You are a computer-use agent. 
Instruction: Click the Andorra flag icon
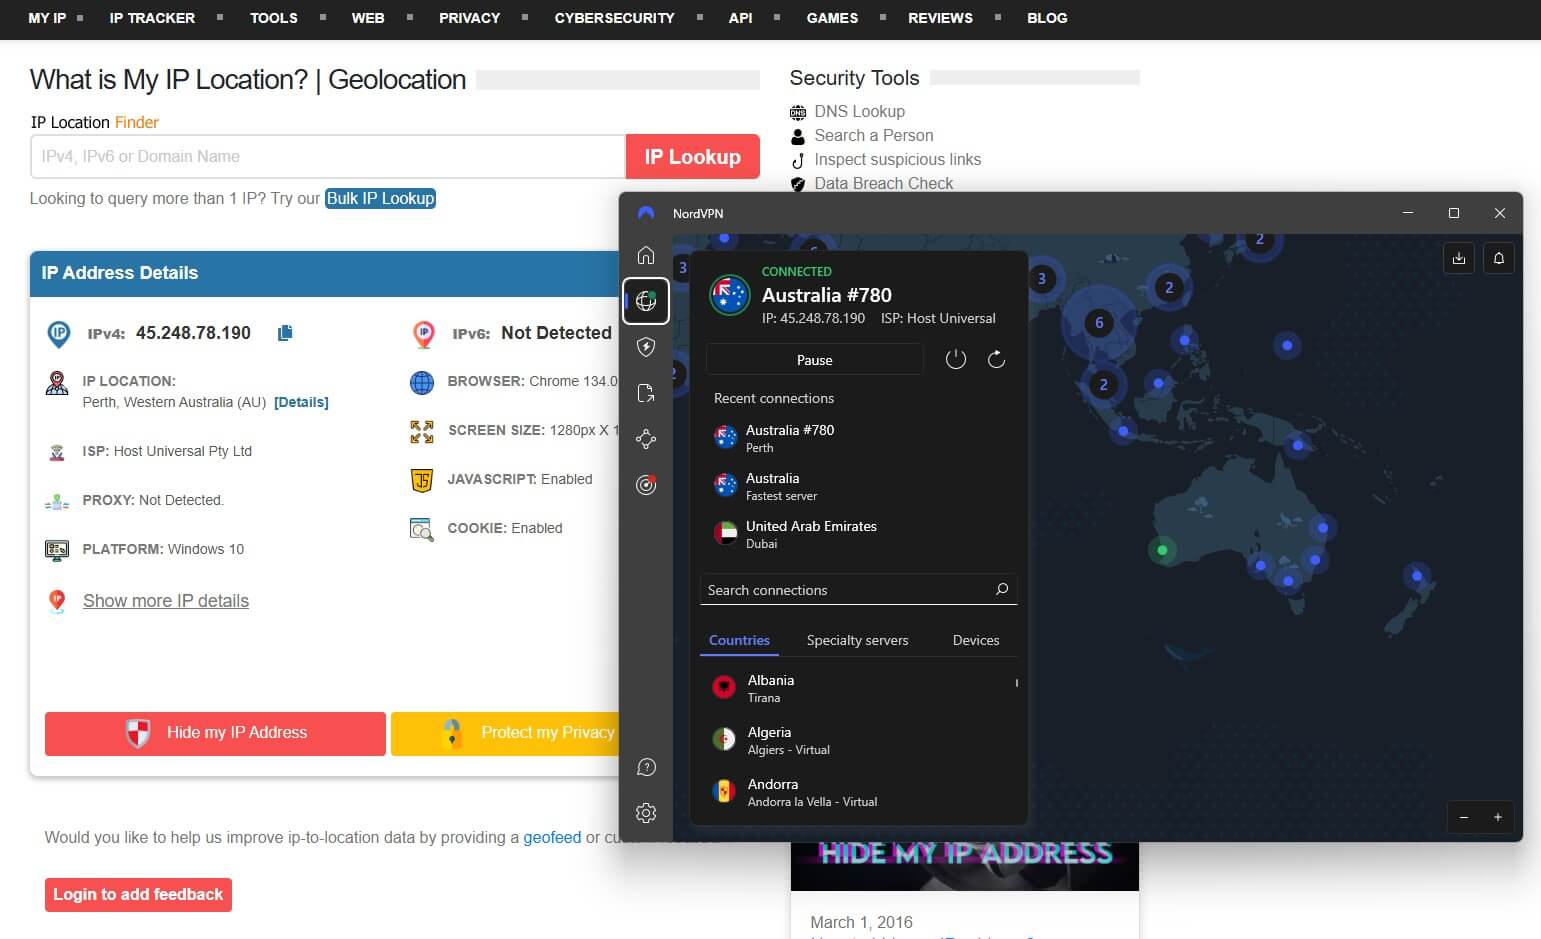[x=724, y=791]
